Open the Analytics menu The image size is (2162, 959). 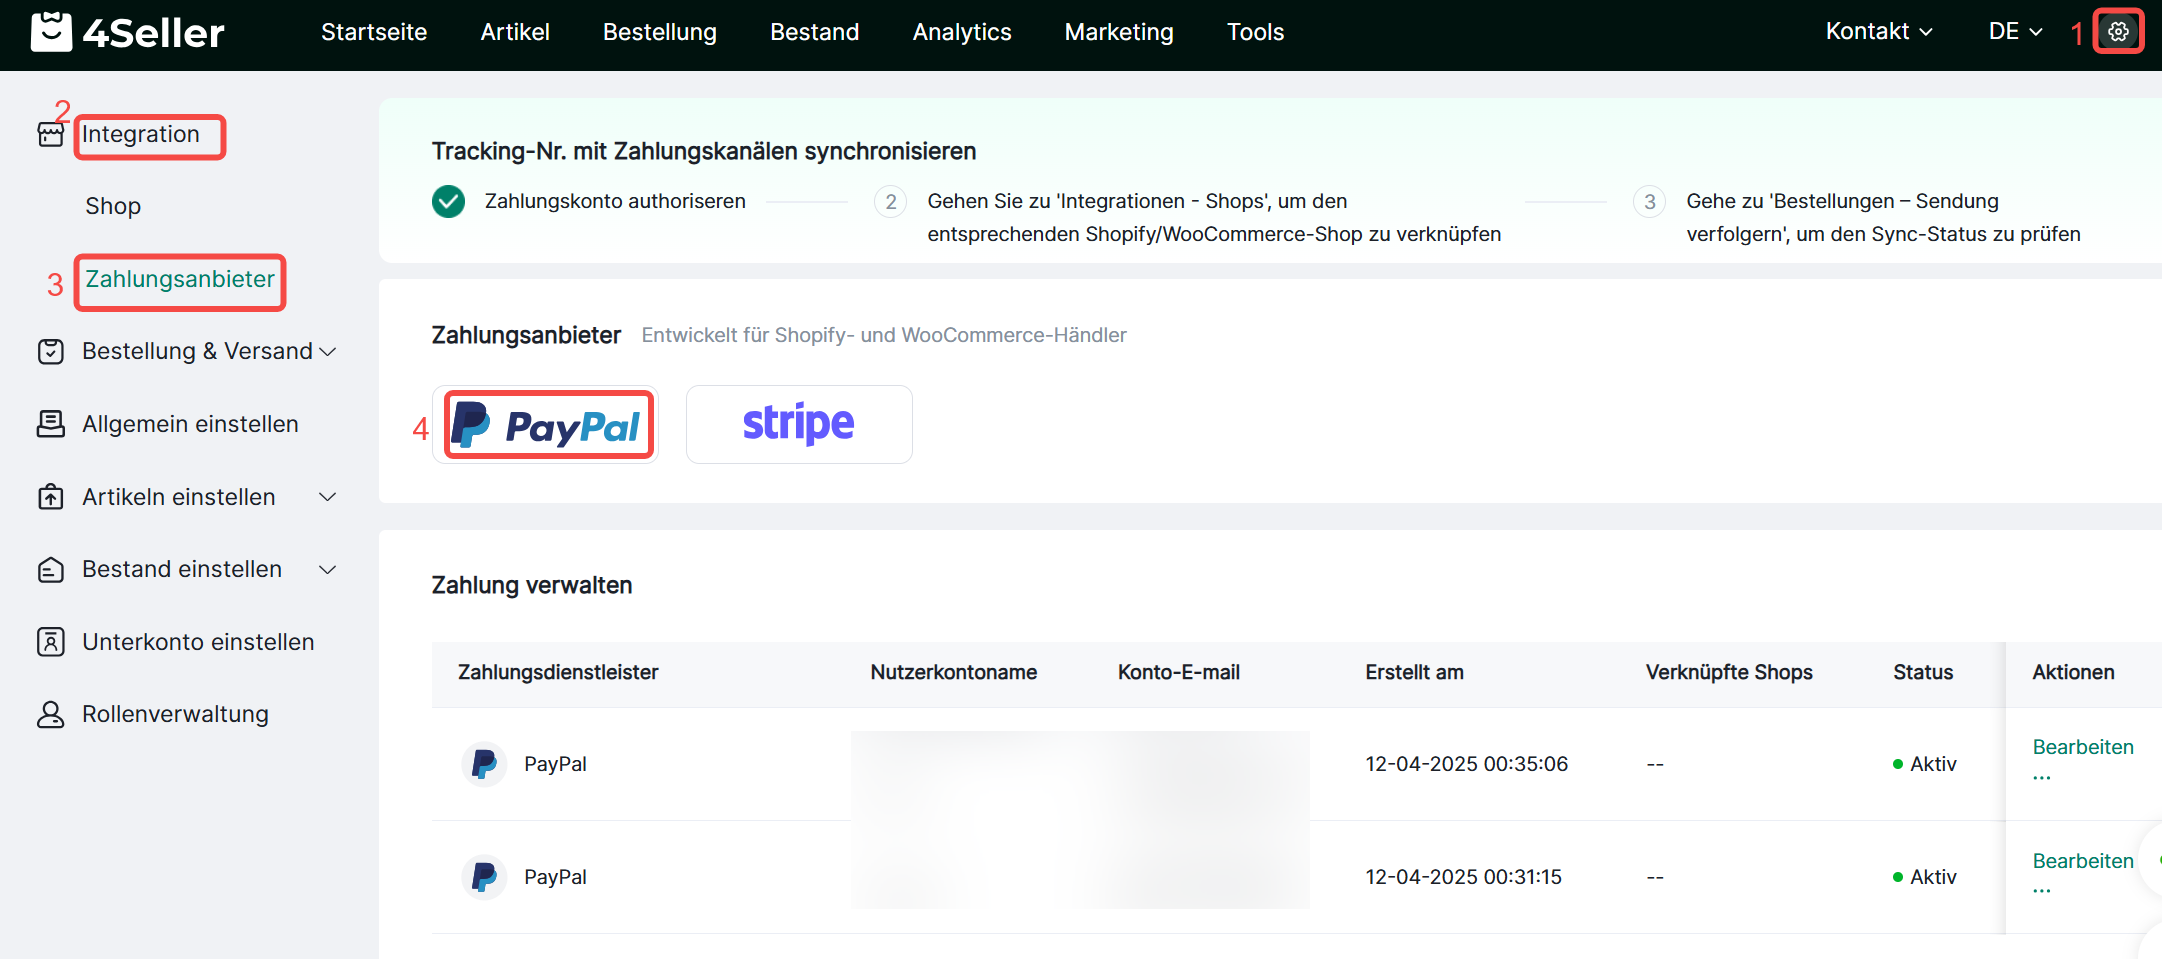pyautogui.click(x=961, y=32)
